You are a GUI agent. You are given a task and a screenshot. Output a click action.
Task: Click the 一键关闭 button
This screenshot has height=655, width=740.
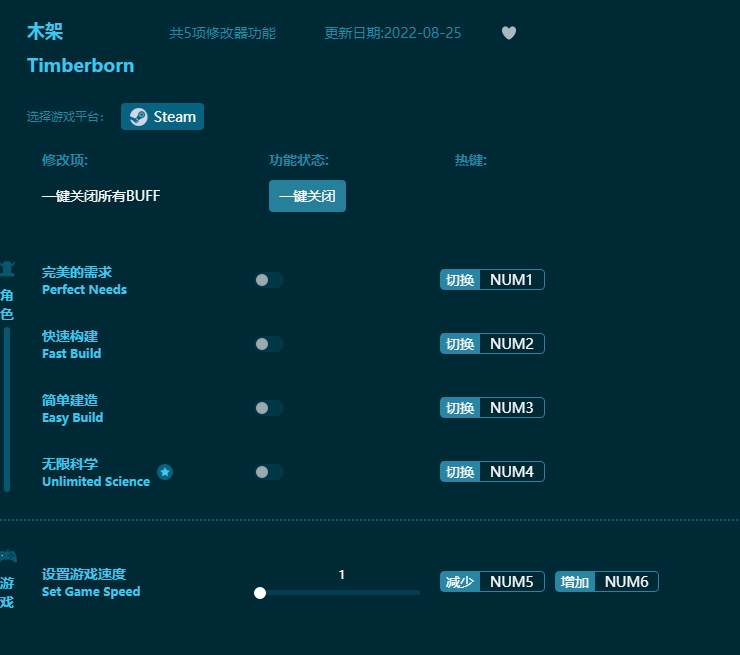pyautogui.click(x=307, y=196)
